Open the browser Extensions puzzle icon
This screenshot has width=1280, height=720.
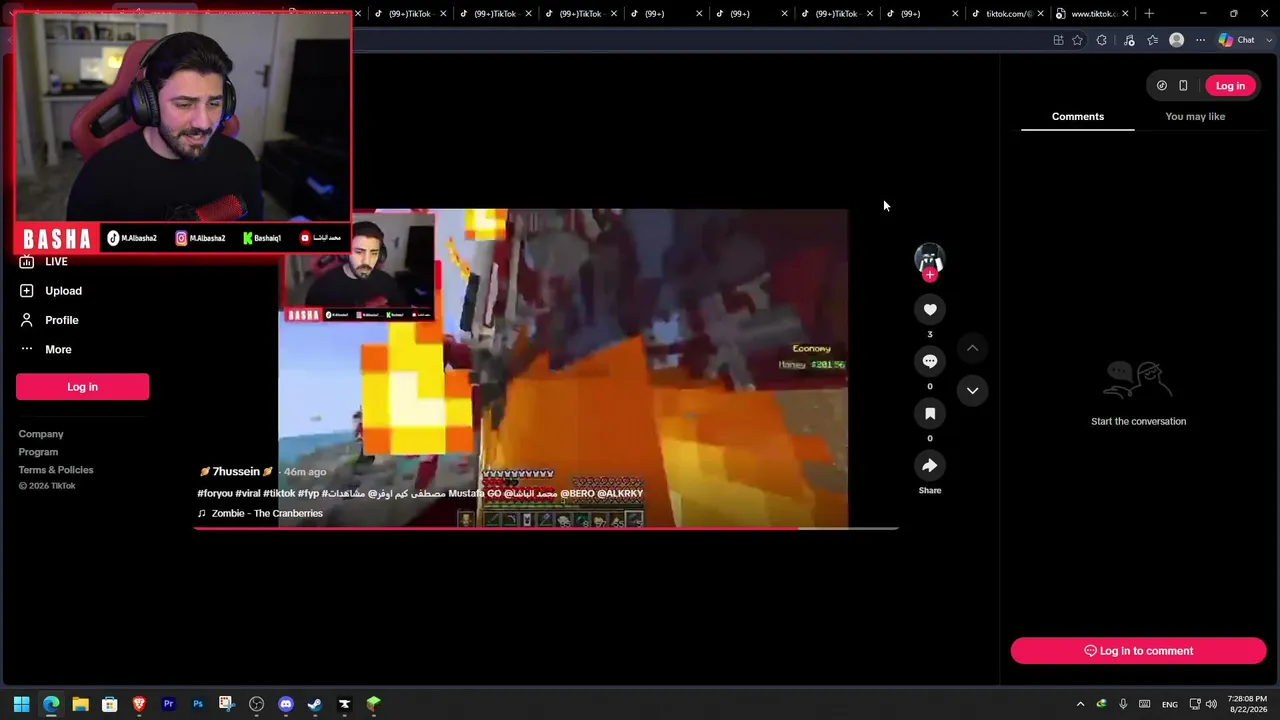click(1102, 40)
